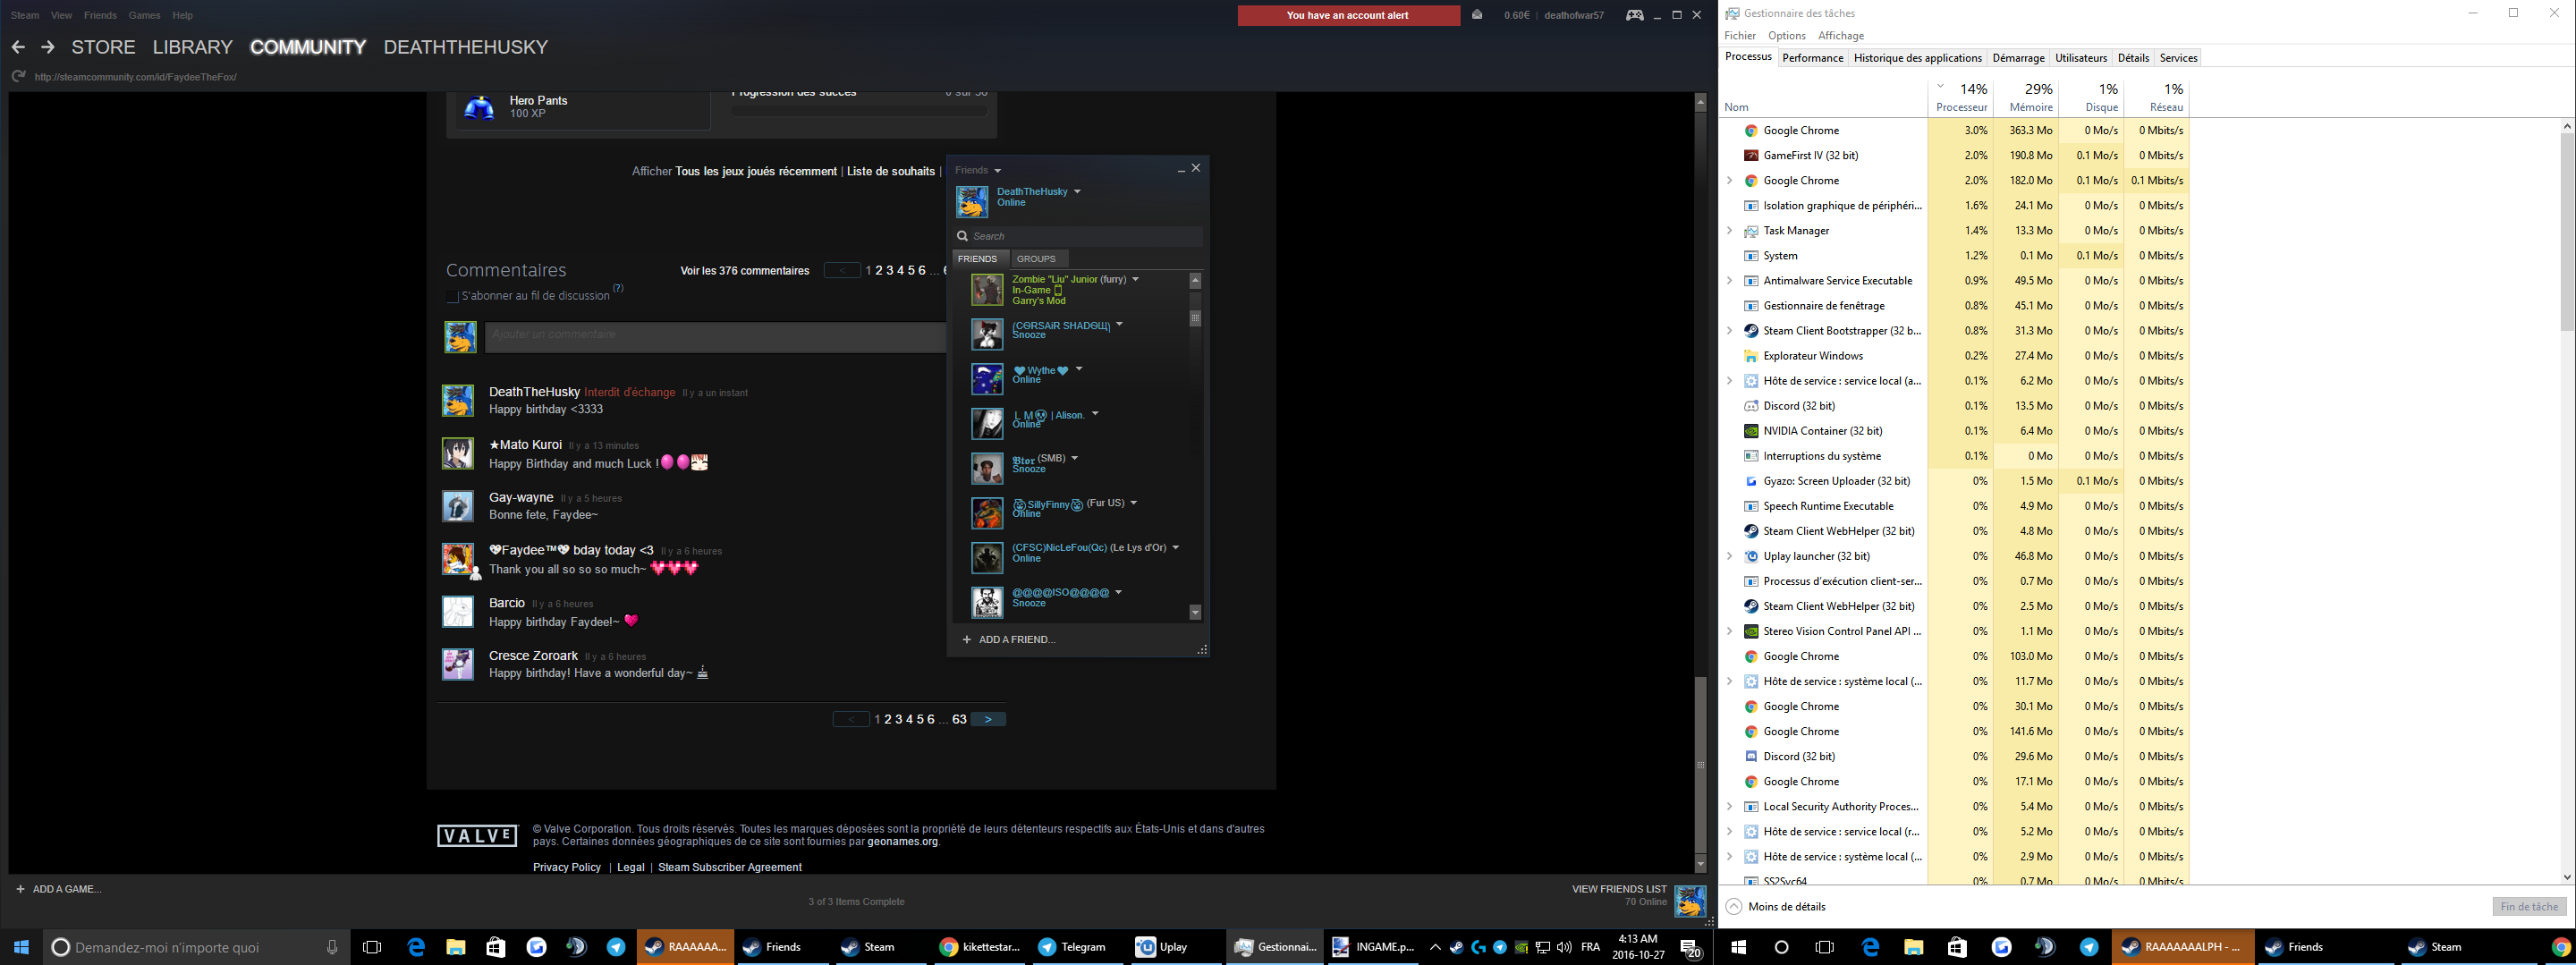Click the Hero Pants badge icon
Viewport: 2576px width, 965px height.
point(480,108)
